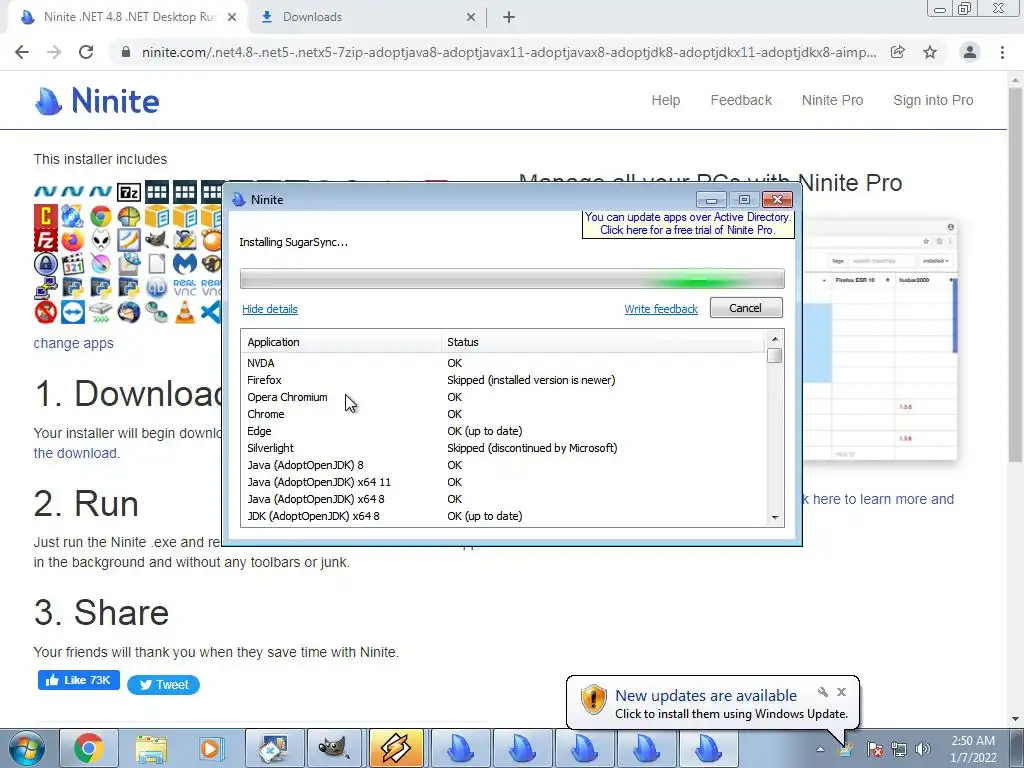Click the volume icon in system tray
The height and width of the screenshot is (768, 1024).
pyautogui.click(x=923, y=749)
